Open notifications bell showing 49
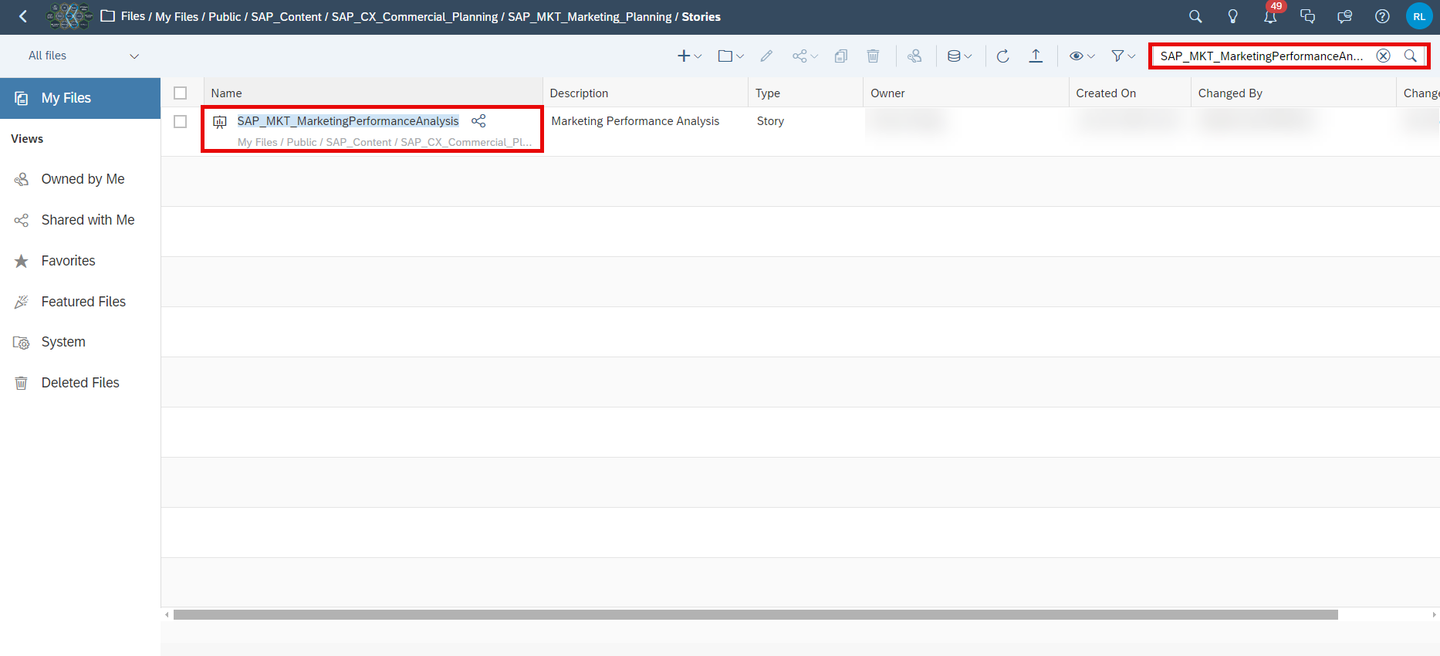Image resolution: width=1440 pixels, height=656 pixels. [1270, 17]
